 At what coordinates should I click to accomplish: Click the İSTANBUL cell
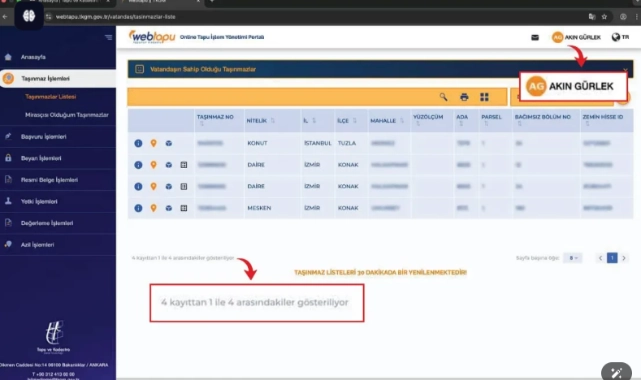(318, 143)
